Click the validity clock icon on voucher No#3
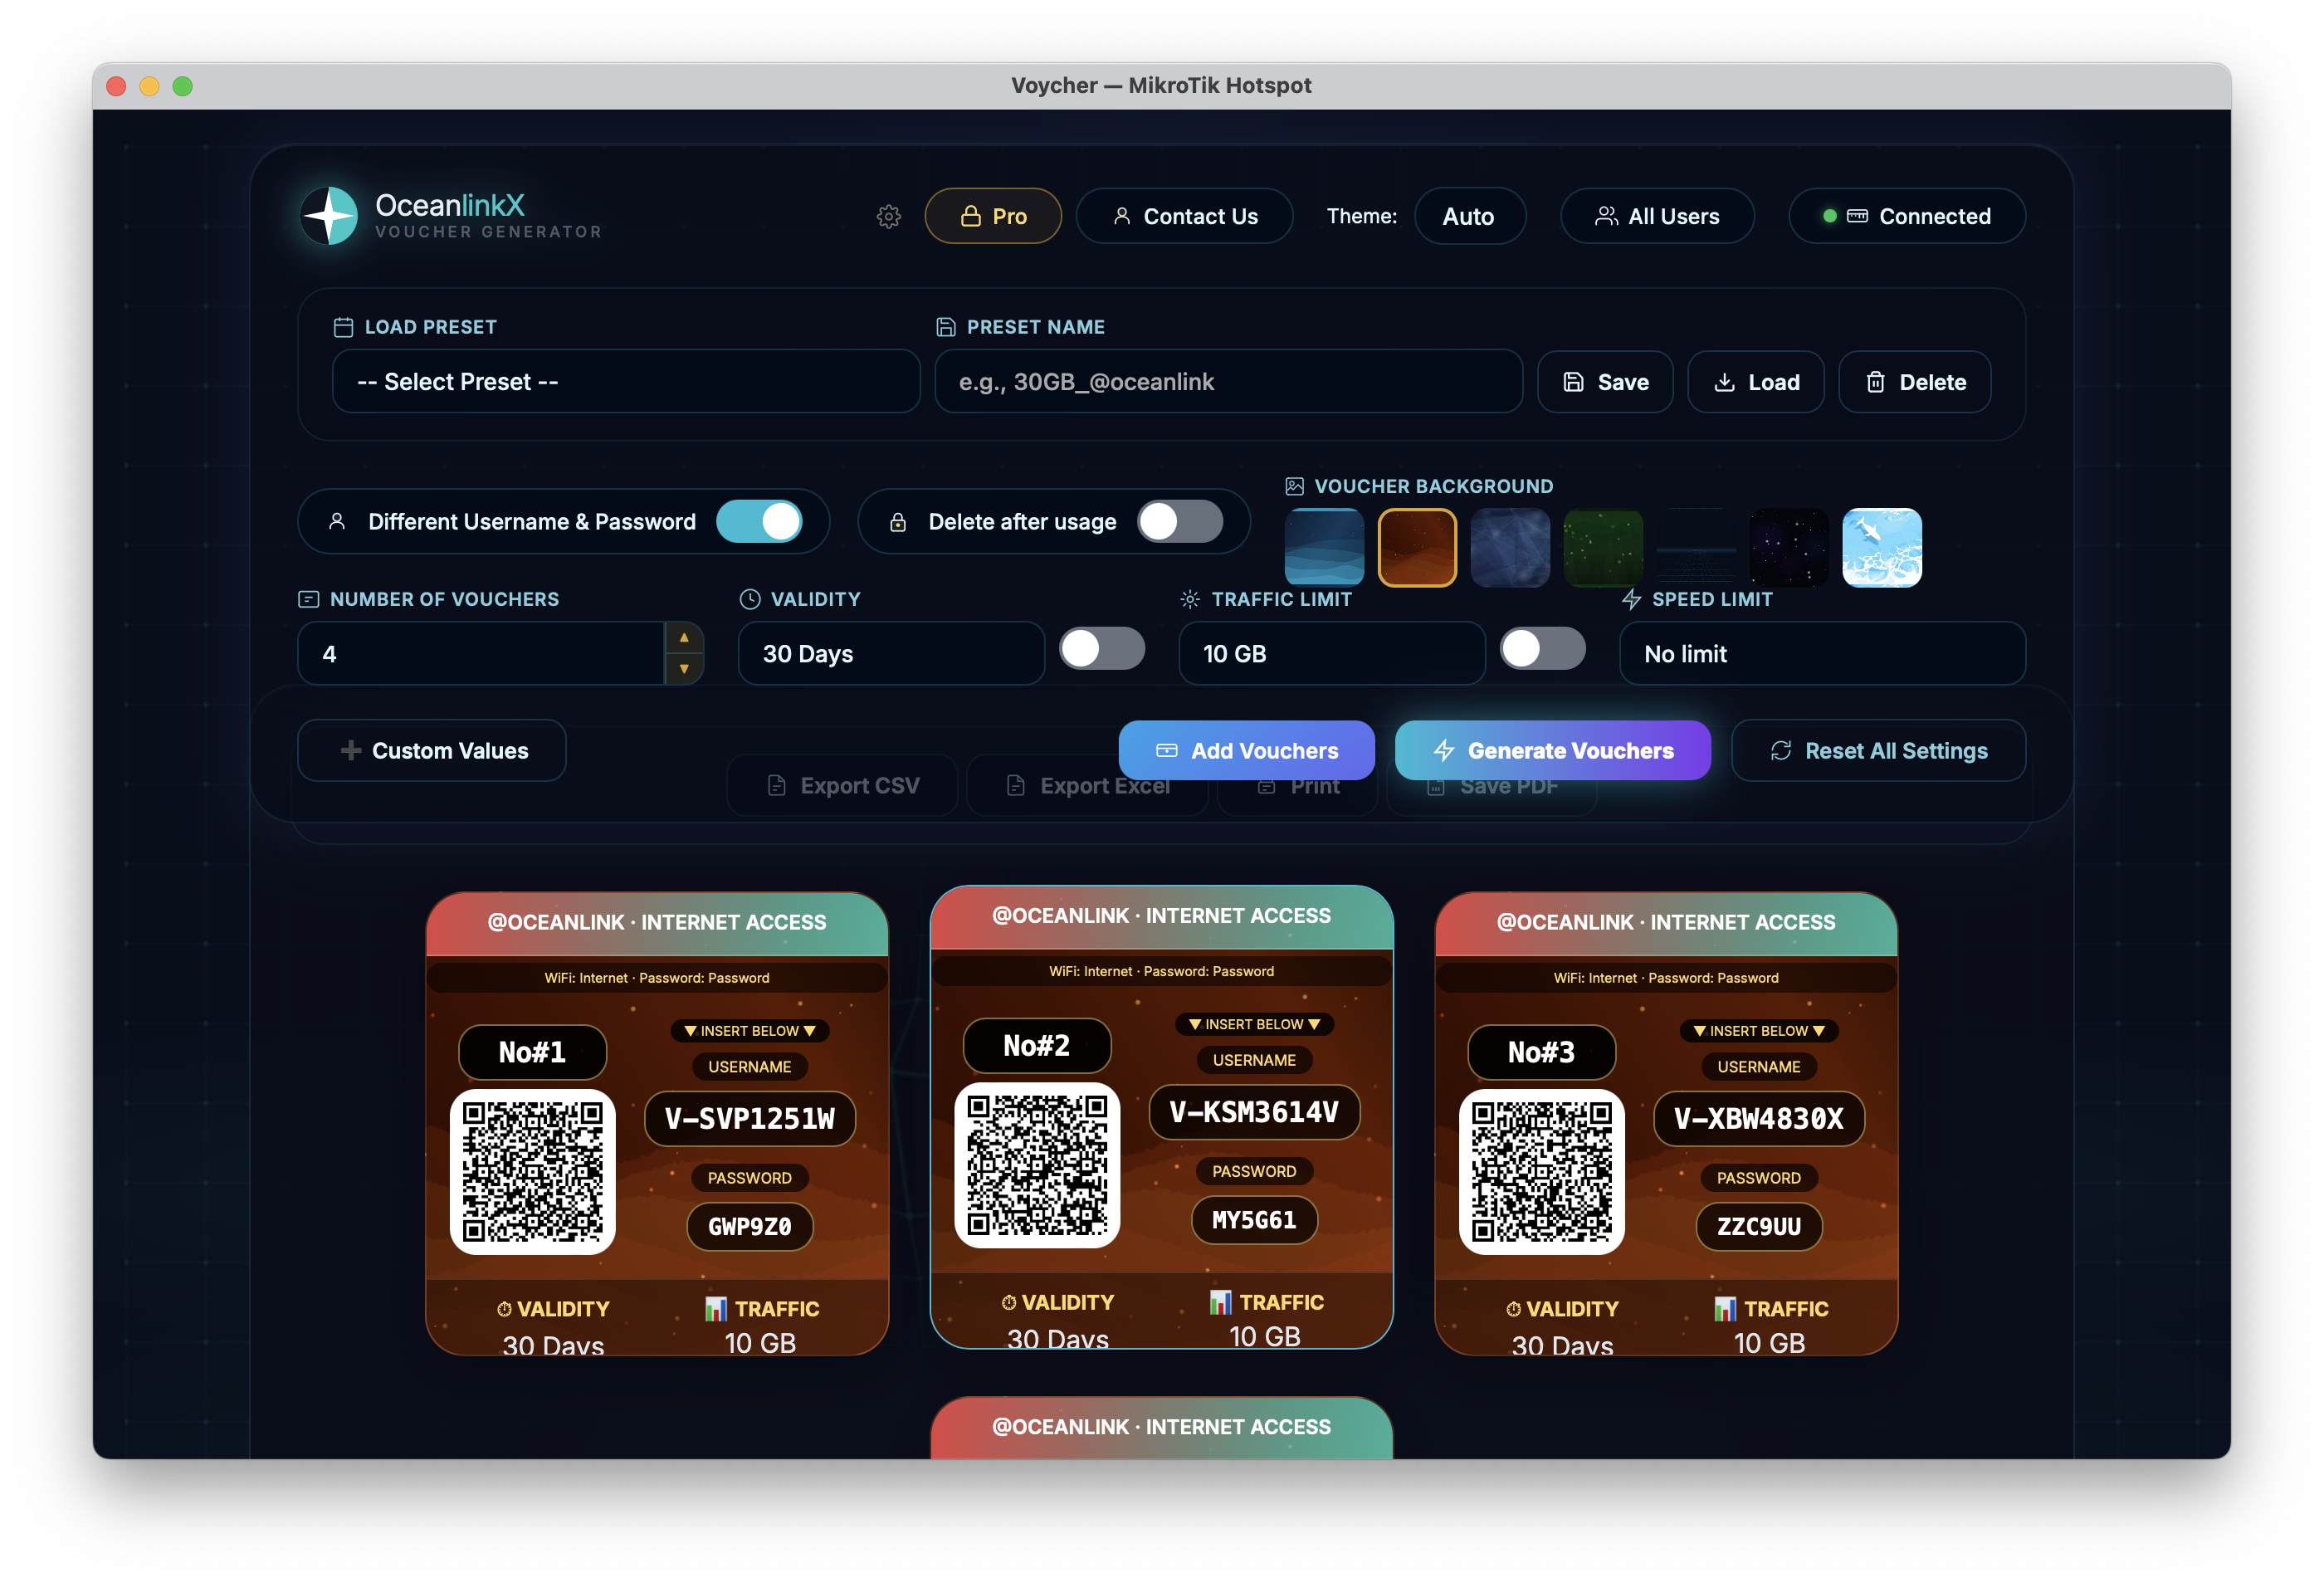The height and width of the screenshot is (1582, 2324). pos(1513,1309)
